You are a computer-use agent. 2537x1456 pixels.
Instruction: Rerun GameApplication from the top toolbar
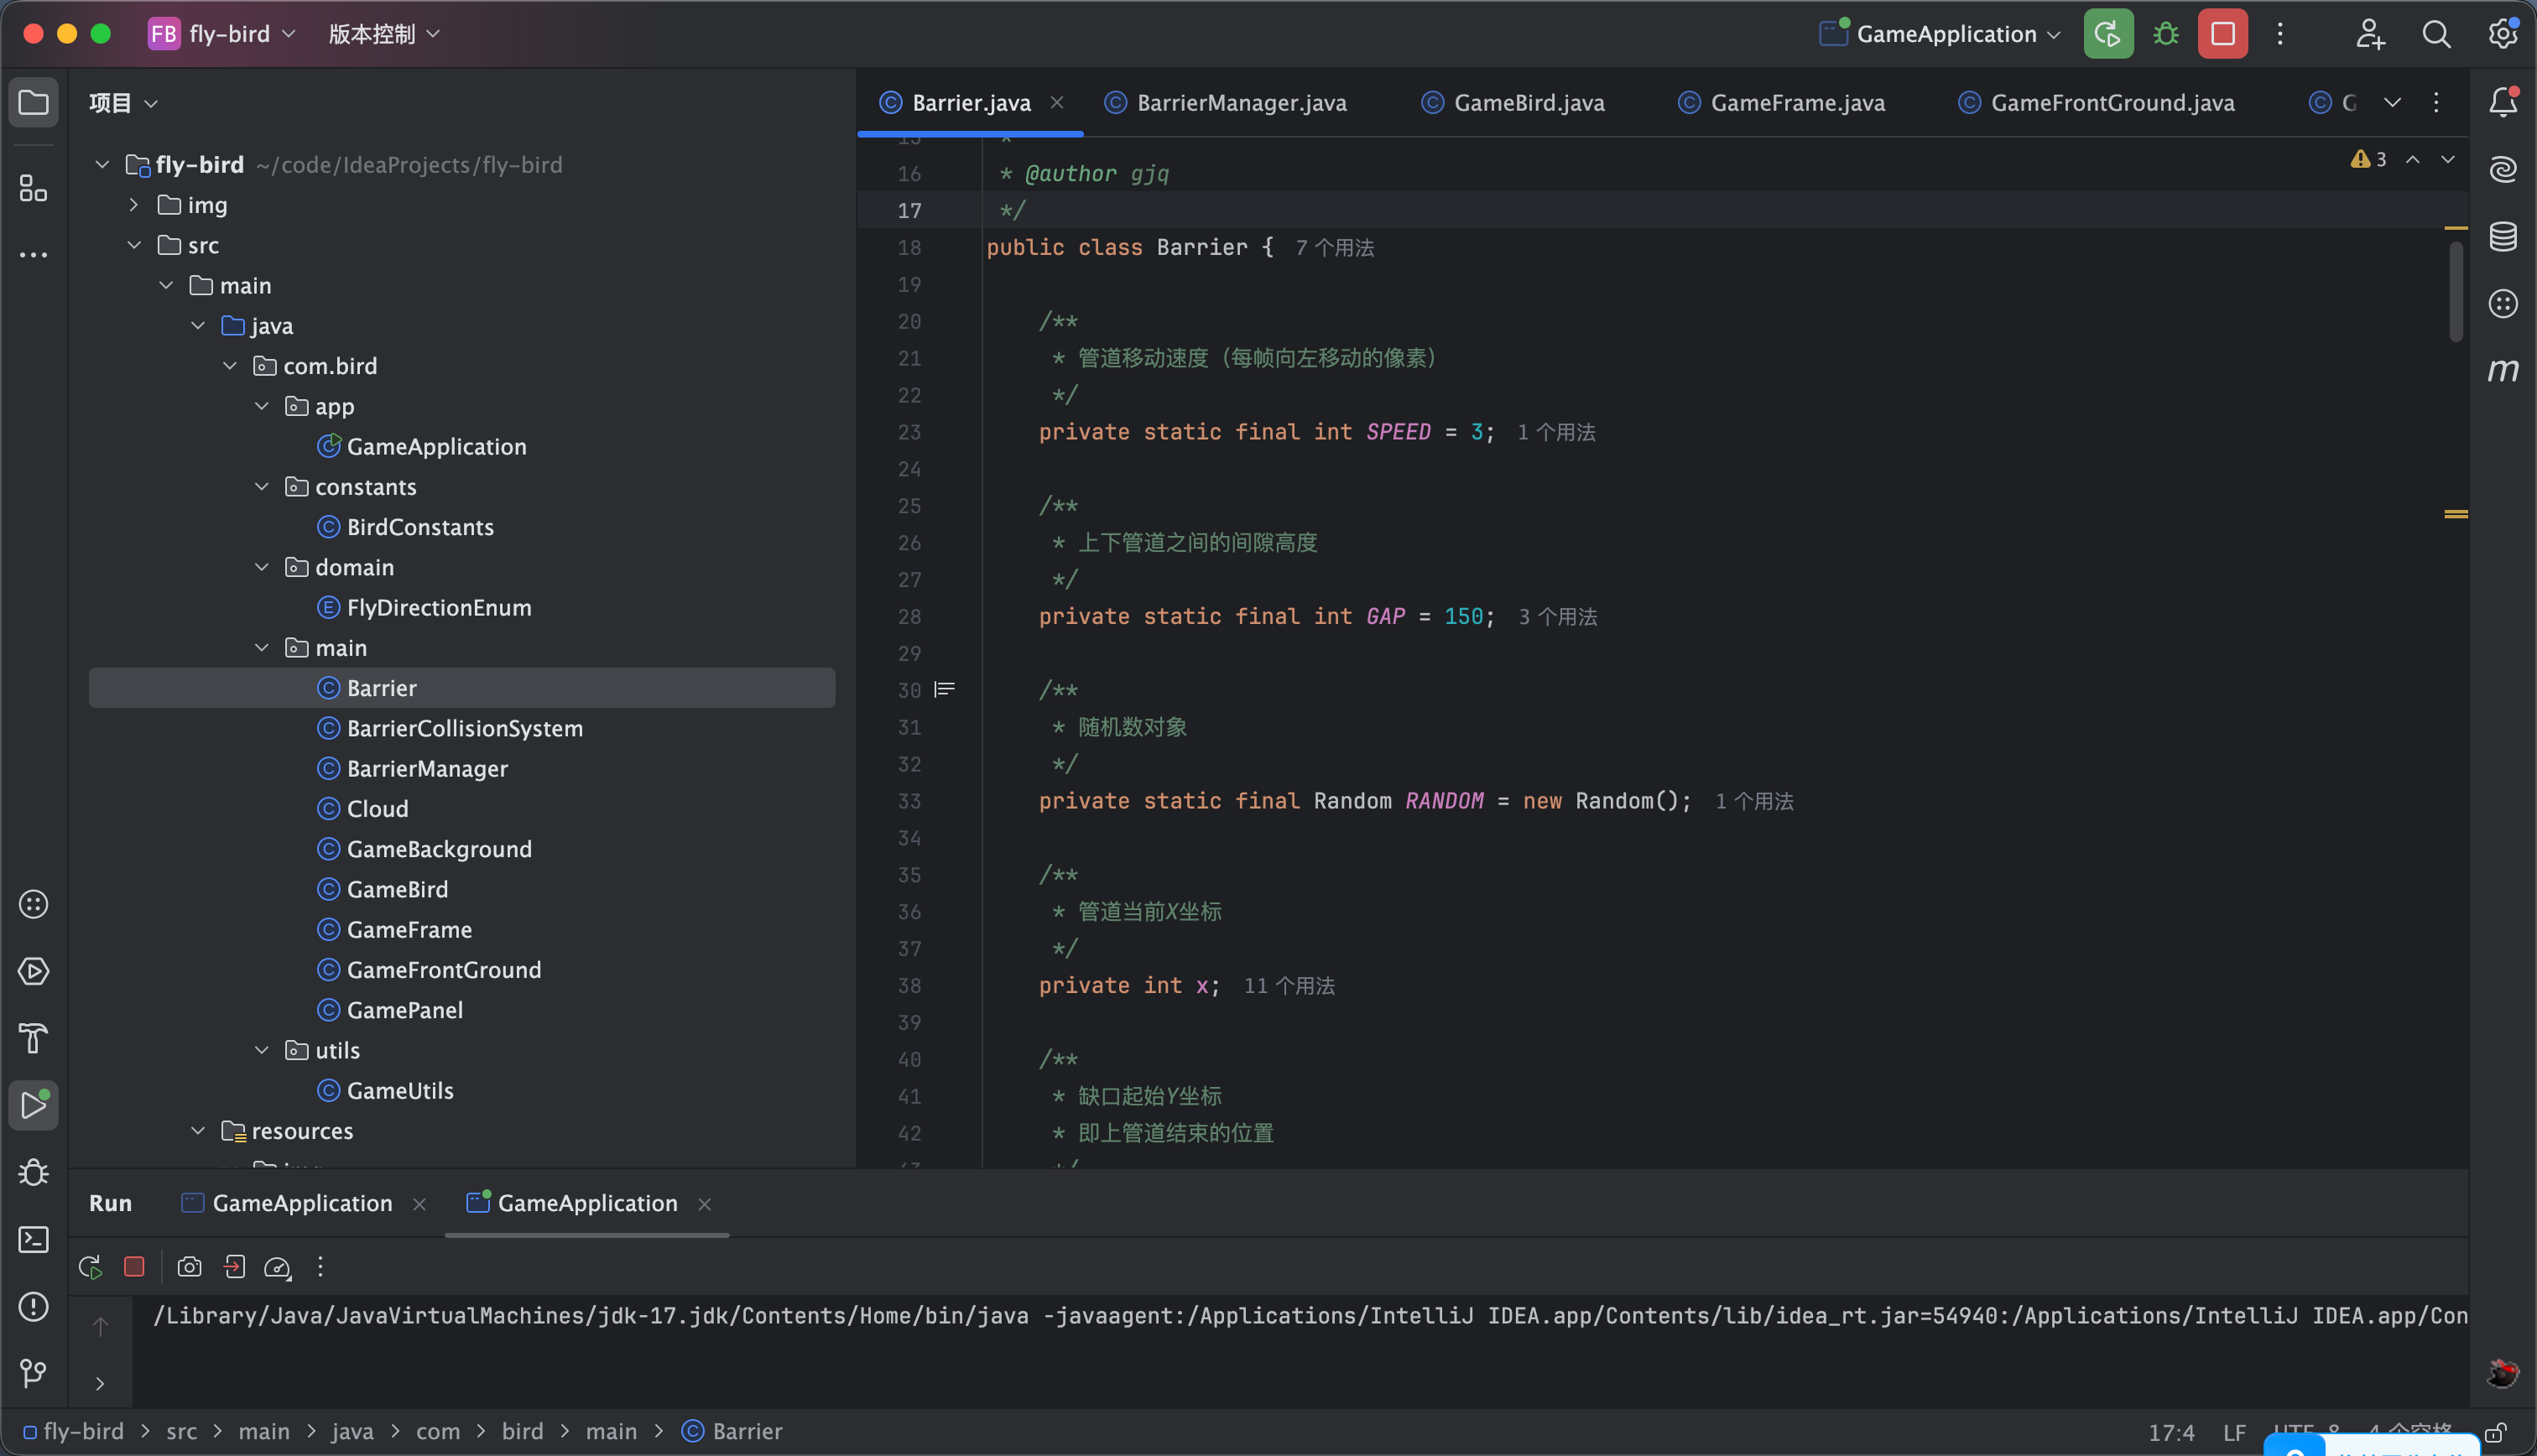click(x=2108, y=34)
